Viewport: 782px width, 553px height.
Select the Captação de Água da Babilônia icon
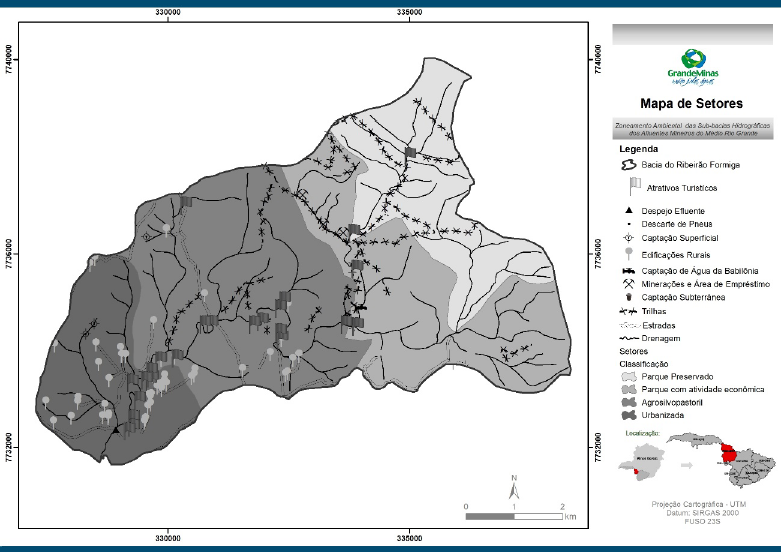coord(628,270)
